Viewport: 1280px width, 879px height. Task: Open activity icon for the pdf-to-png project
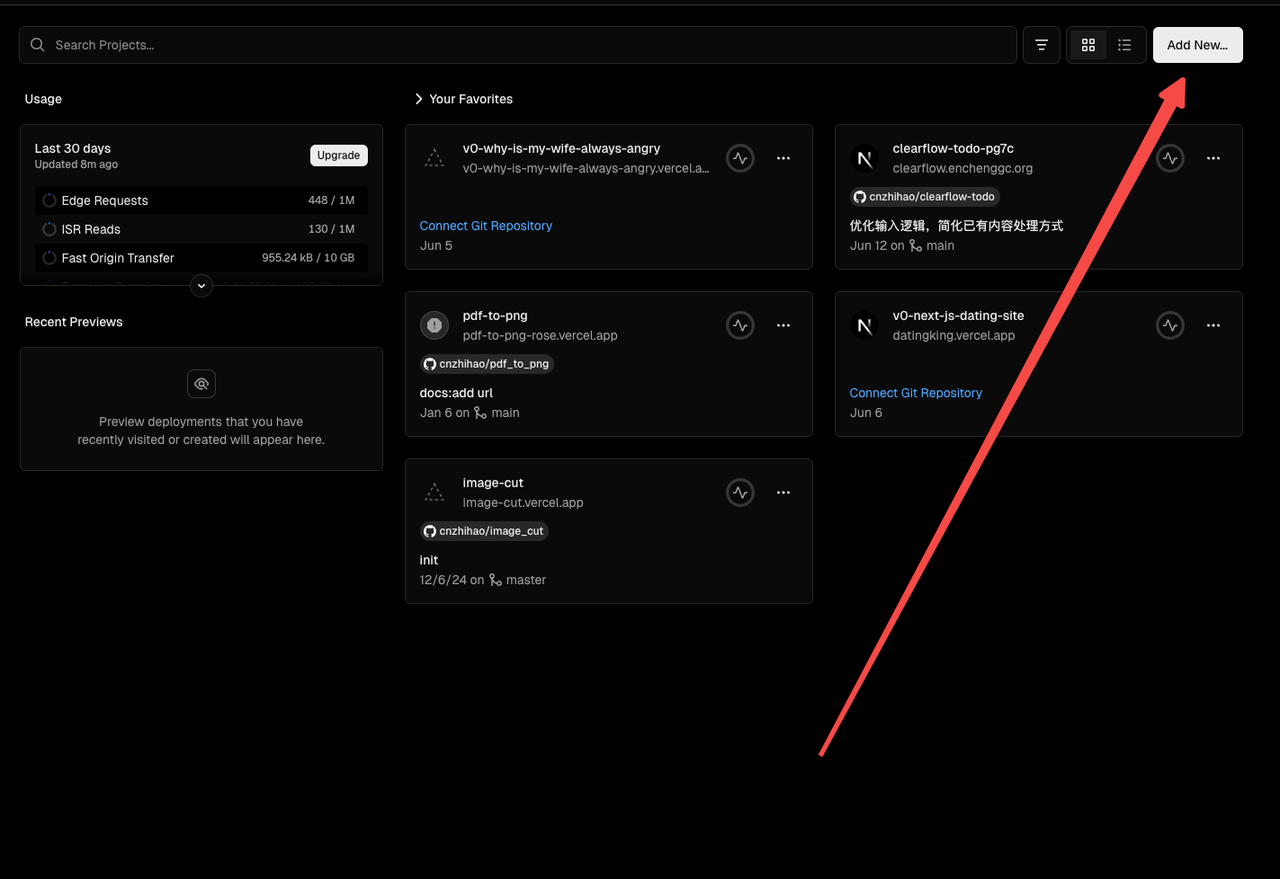740,325
